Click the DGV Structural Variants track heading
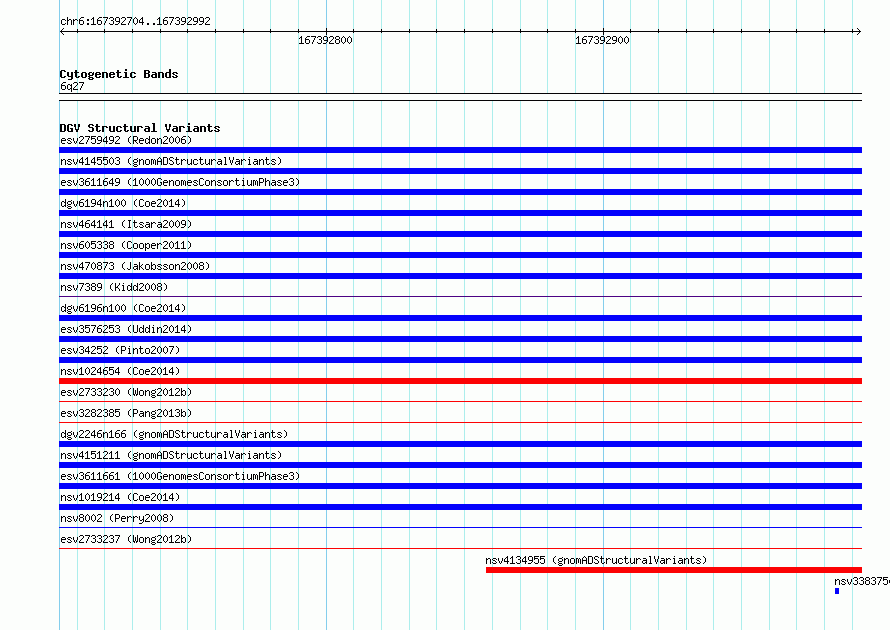Viewport: 890px width, 630px height. [x=140, y=128]
